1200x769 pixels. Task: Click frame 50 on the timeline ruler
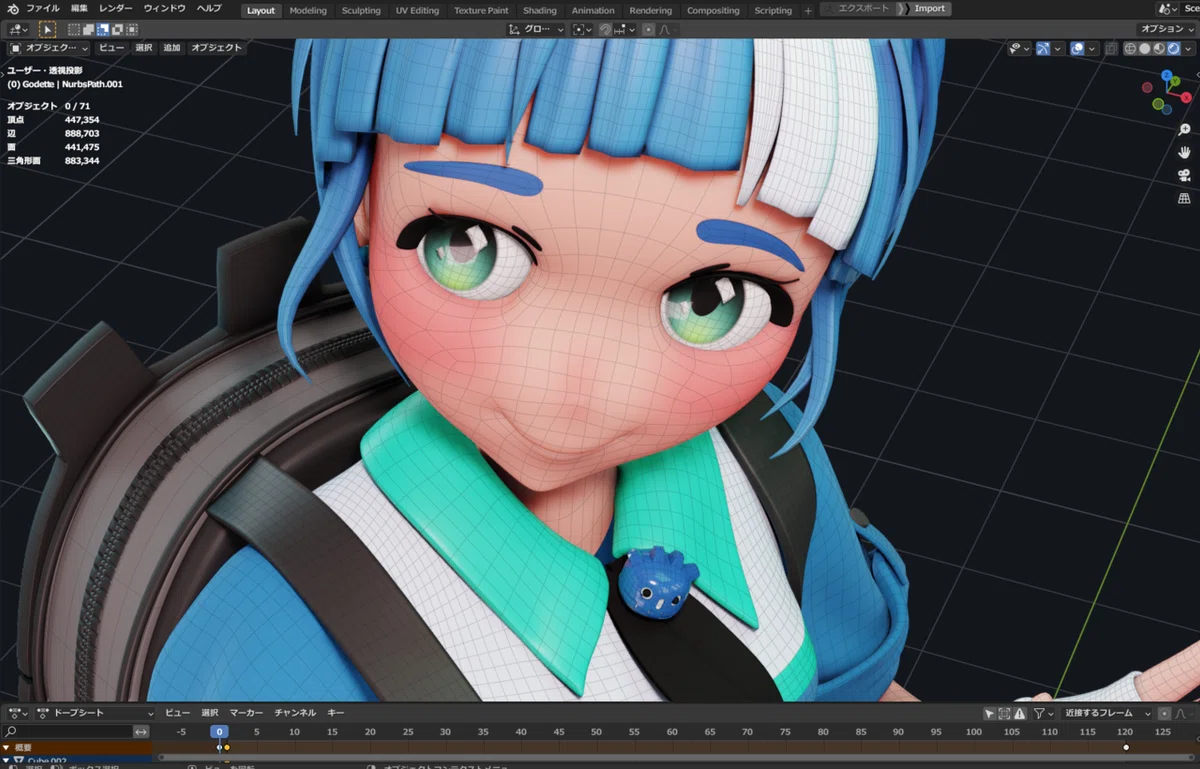597,732
